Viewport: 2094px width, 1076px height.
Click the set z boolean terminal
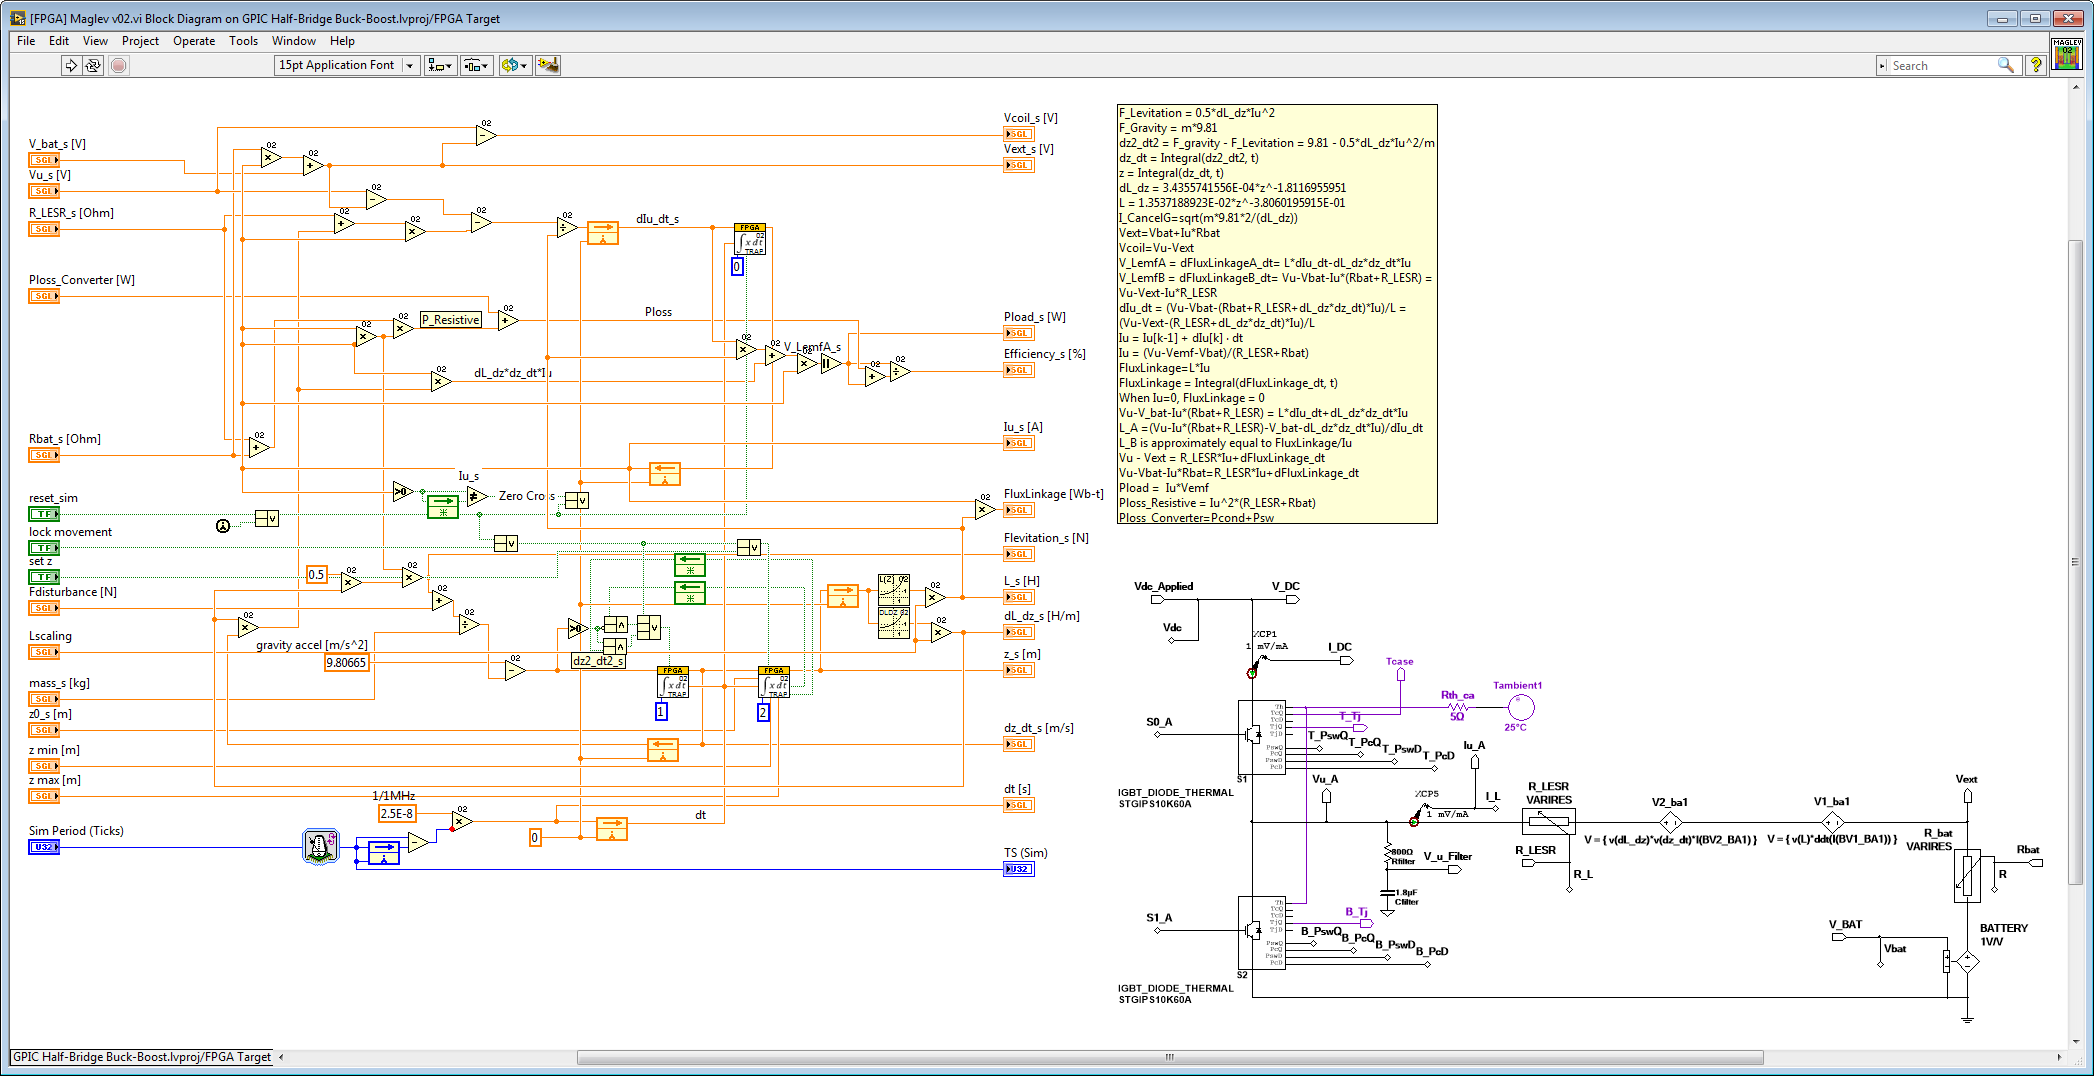(x=44, y=577)
